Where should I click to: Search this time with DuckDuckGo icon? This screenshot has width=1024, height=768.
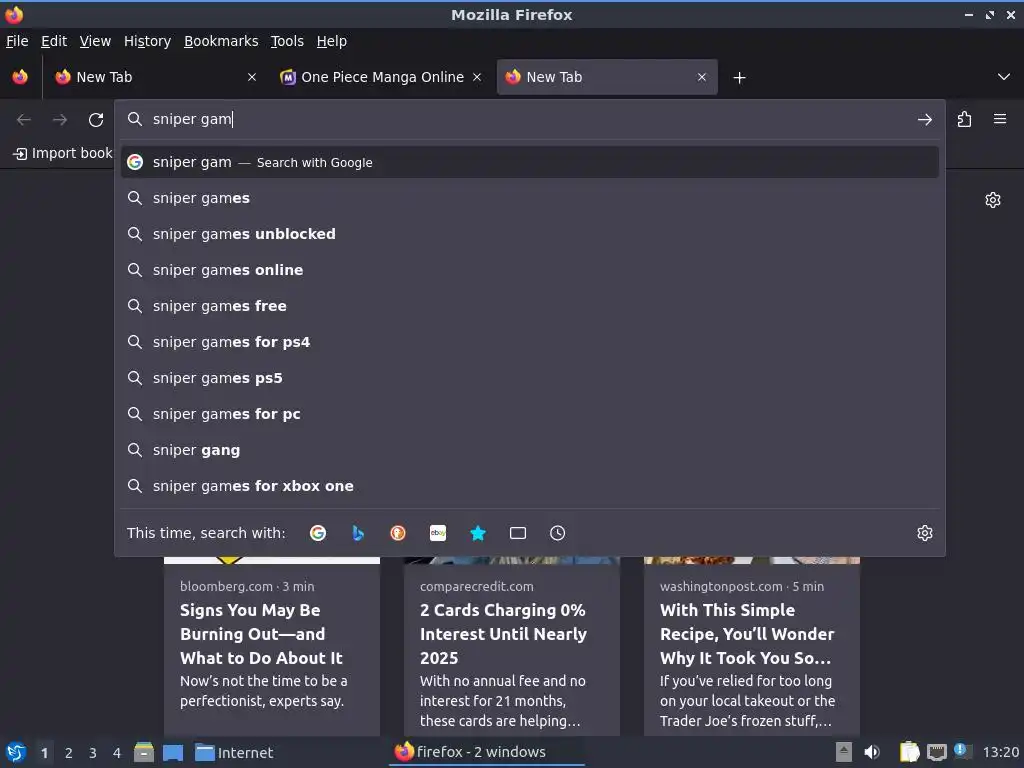(x=398, y=533)
